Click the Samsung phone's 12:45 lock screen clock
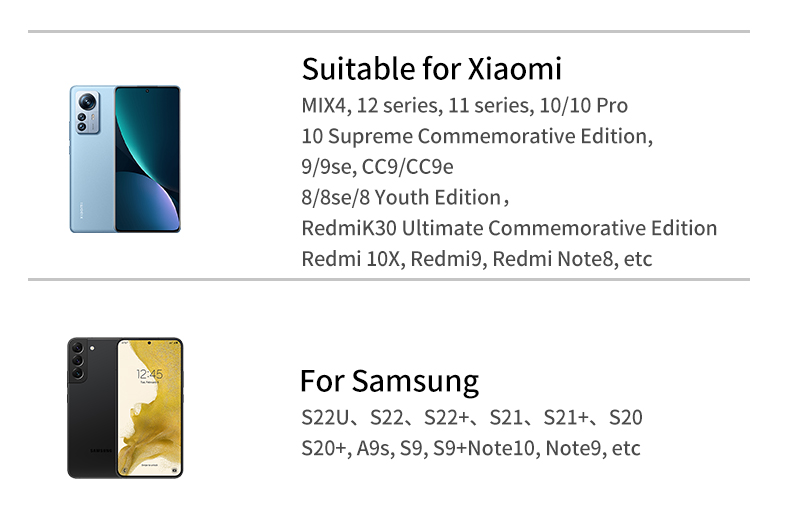This screenshot has width=790, height=514. pyautogui.click(x=149, y=374)
